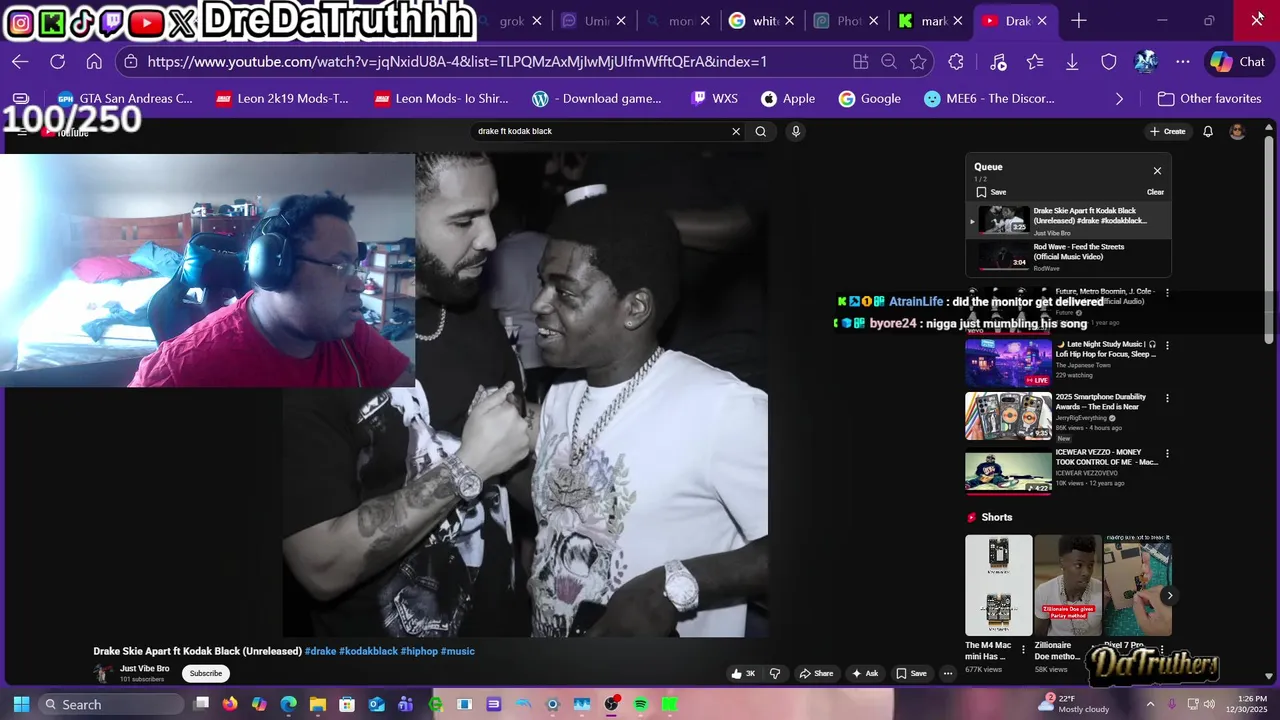Clear the YouTube search query
Image resolution: width=1280 pixels, height=720 pixels.
click(736, 131)
